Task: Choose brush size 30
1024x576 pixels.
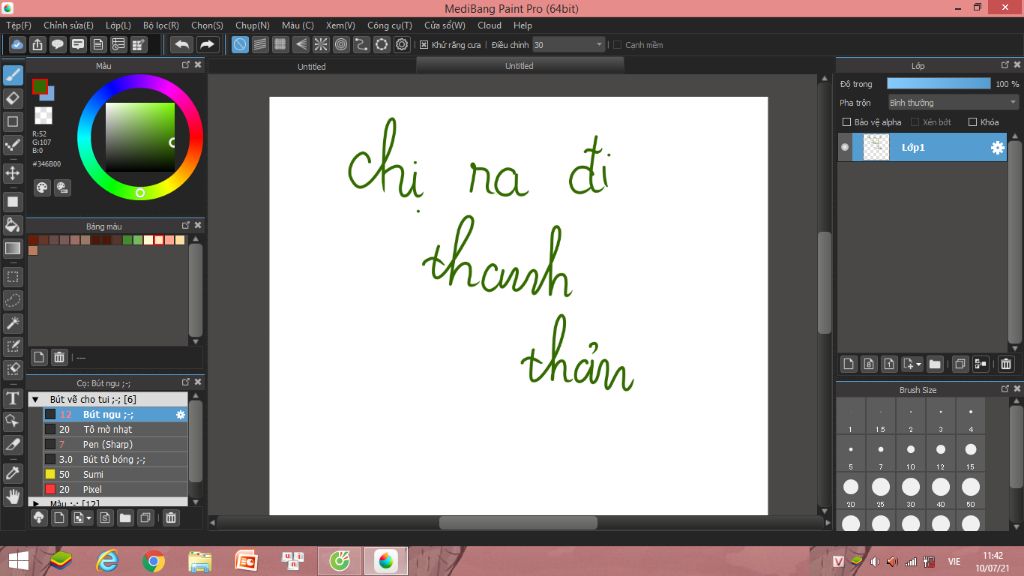Action: pyautogui.click(x=910, y=492)
